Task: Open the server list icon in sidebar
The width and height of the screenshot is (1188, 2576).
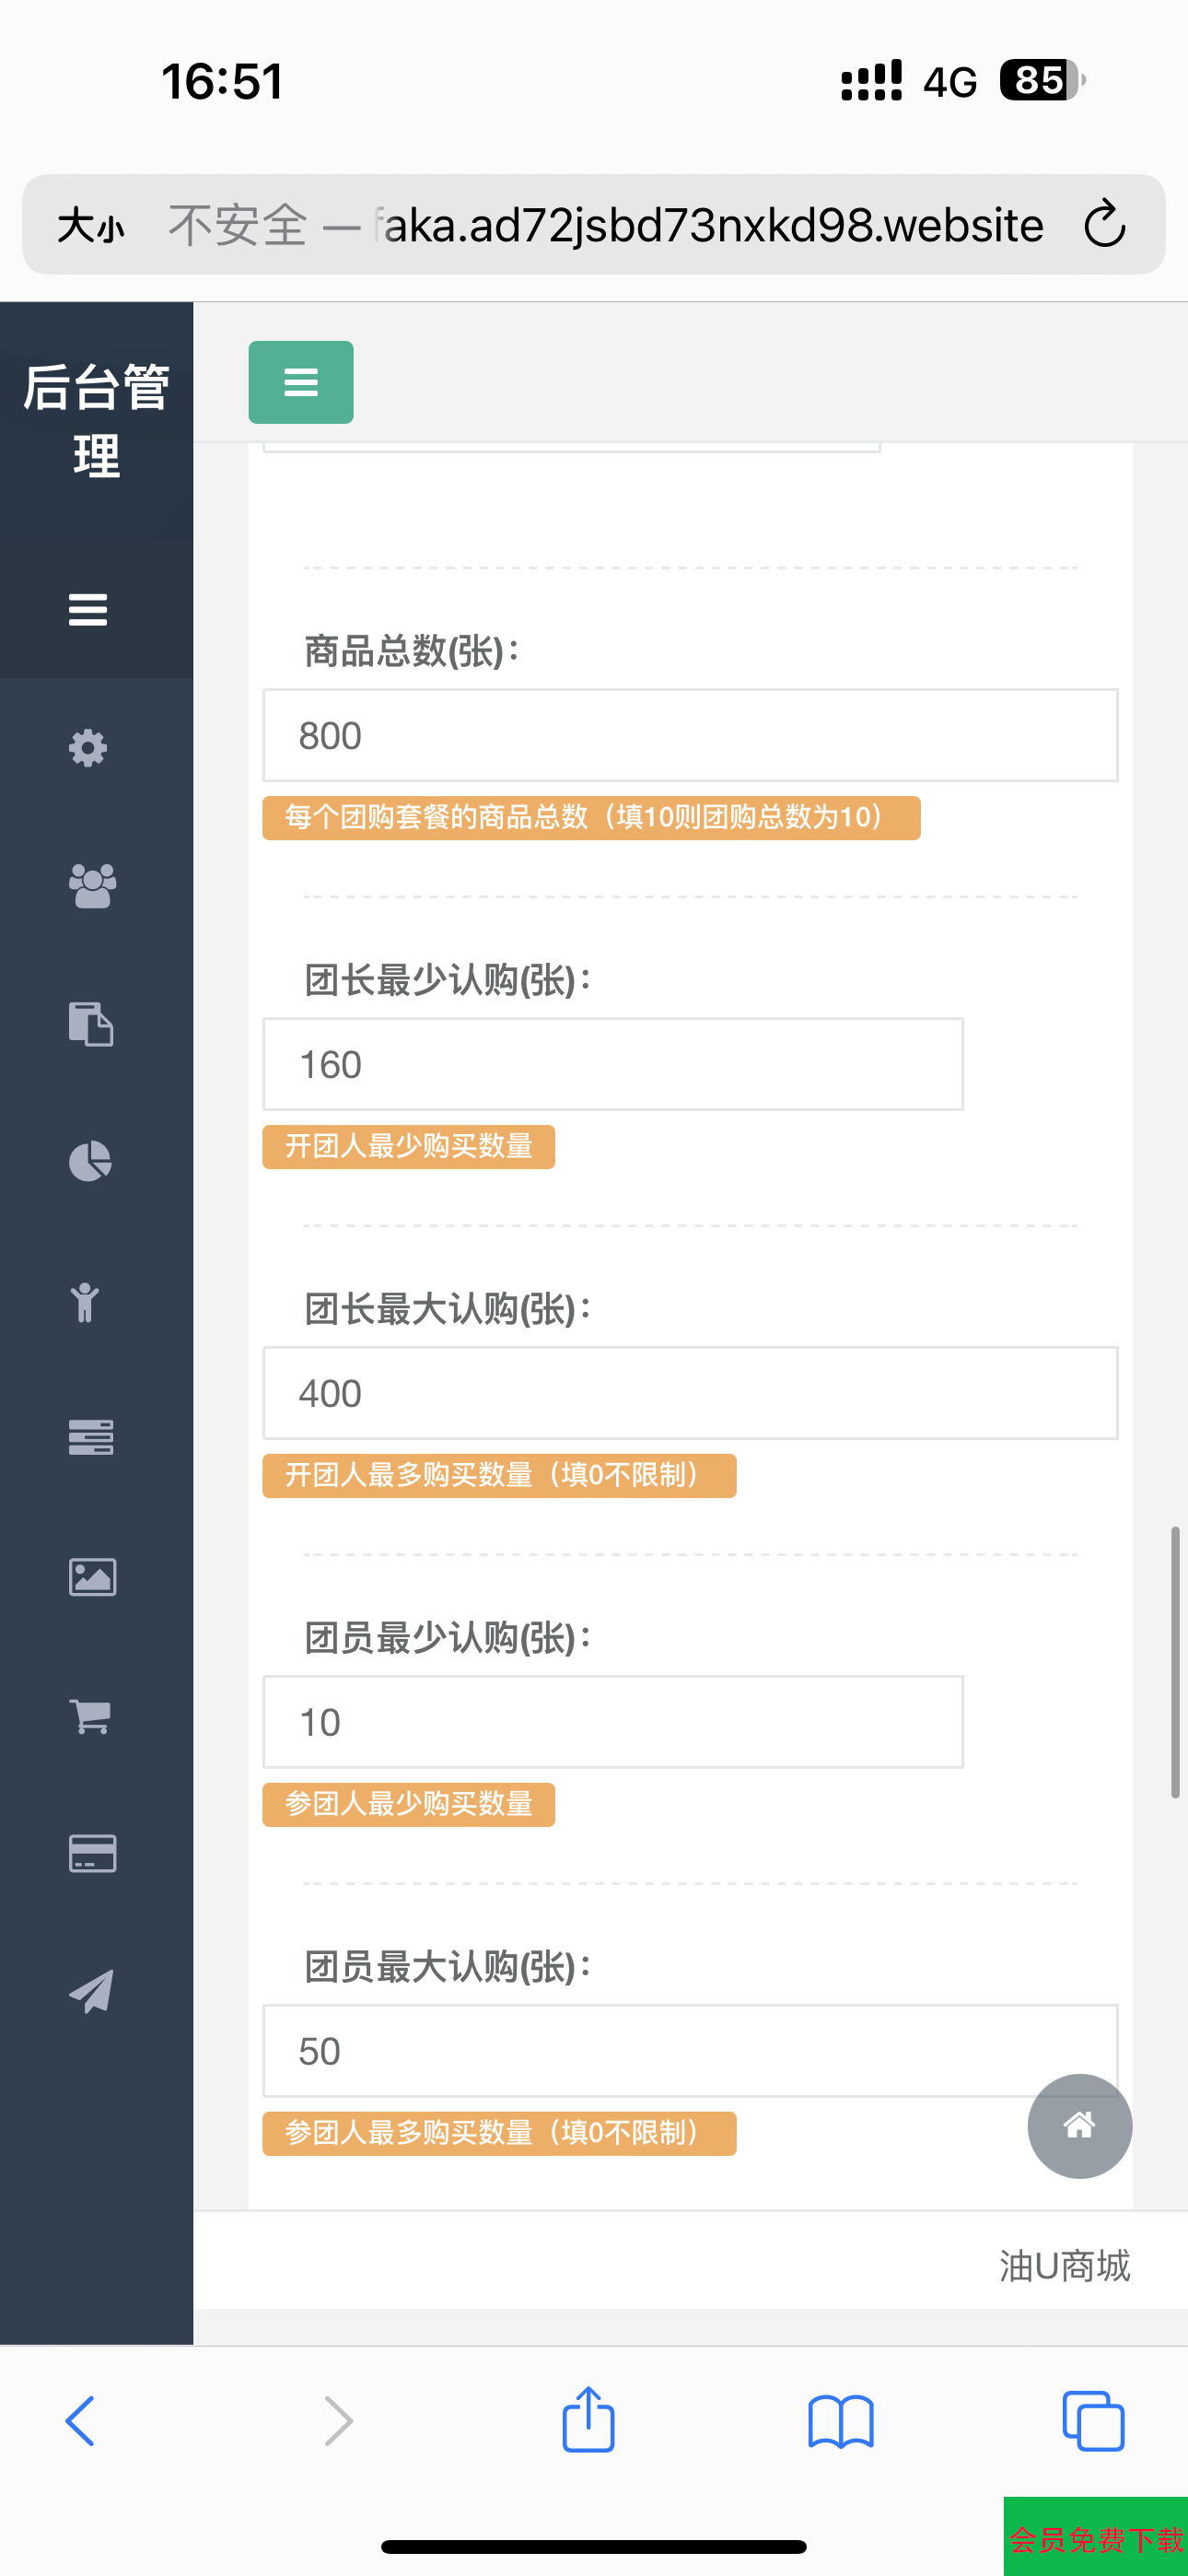Action: click(91, 1437)
